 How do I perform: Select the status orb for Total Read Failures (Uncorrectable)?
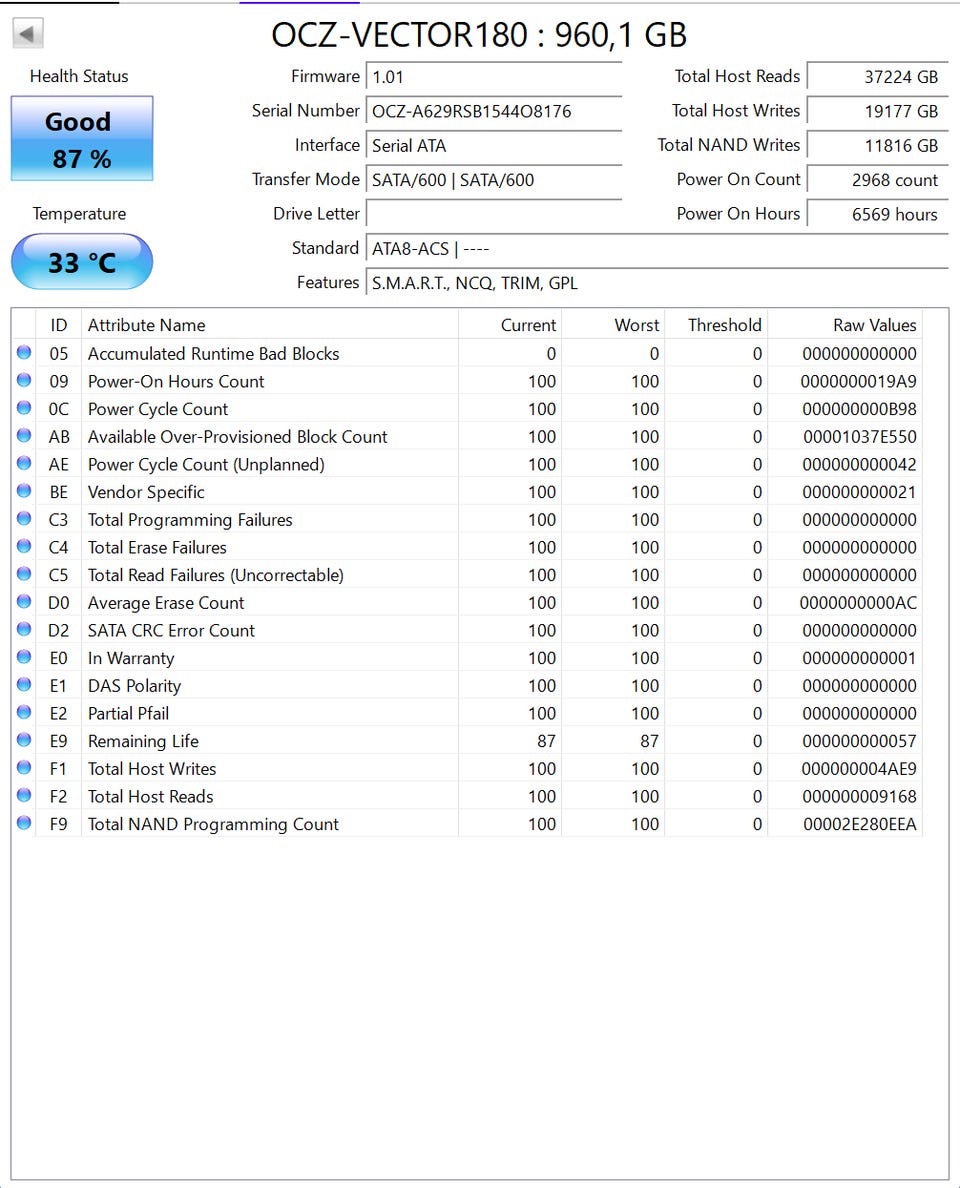(24, 574)
